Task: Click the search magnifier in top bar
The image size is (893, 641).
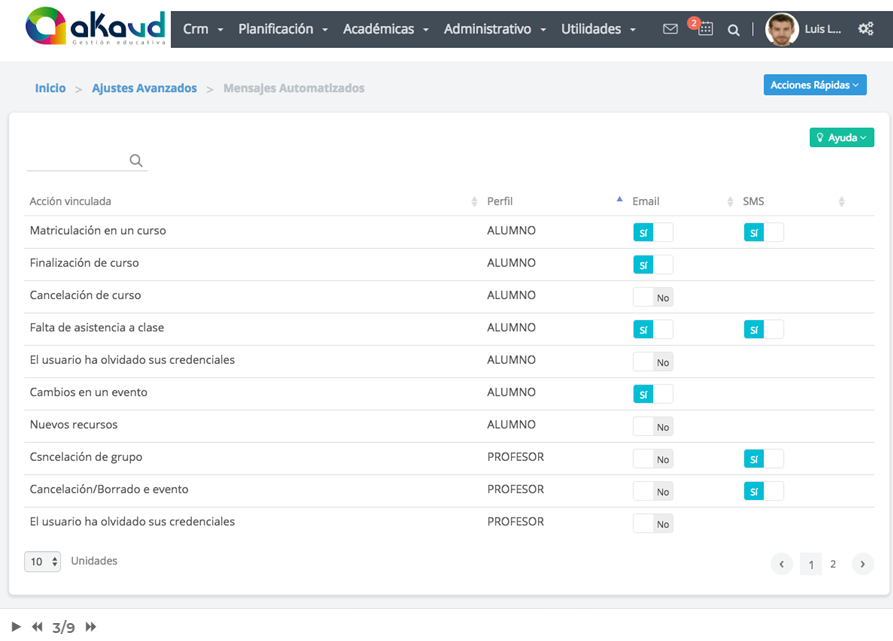Action: (734, 30)
